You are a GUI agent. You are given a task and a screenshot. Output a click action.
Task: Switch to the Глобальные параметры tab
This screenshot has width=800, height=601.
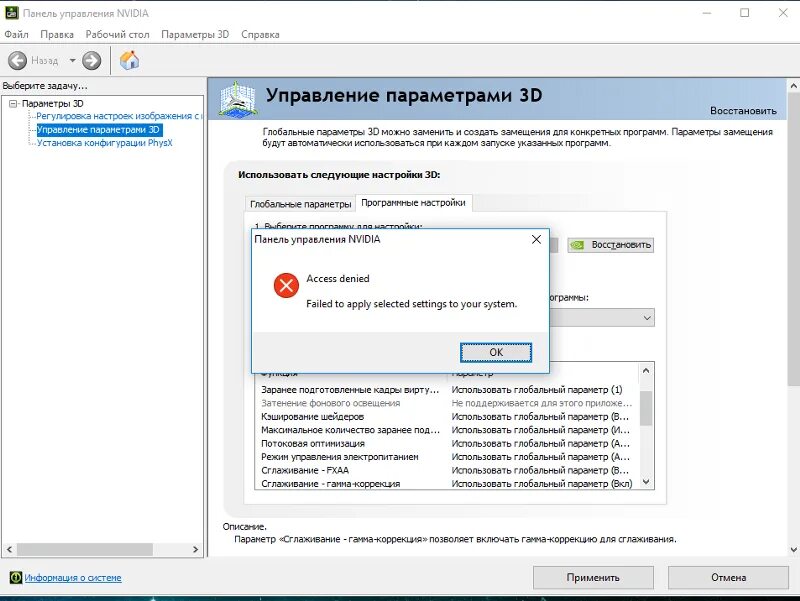301,204
